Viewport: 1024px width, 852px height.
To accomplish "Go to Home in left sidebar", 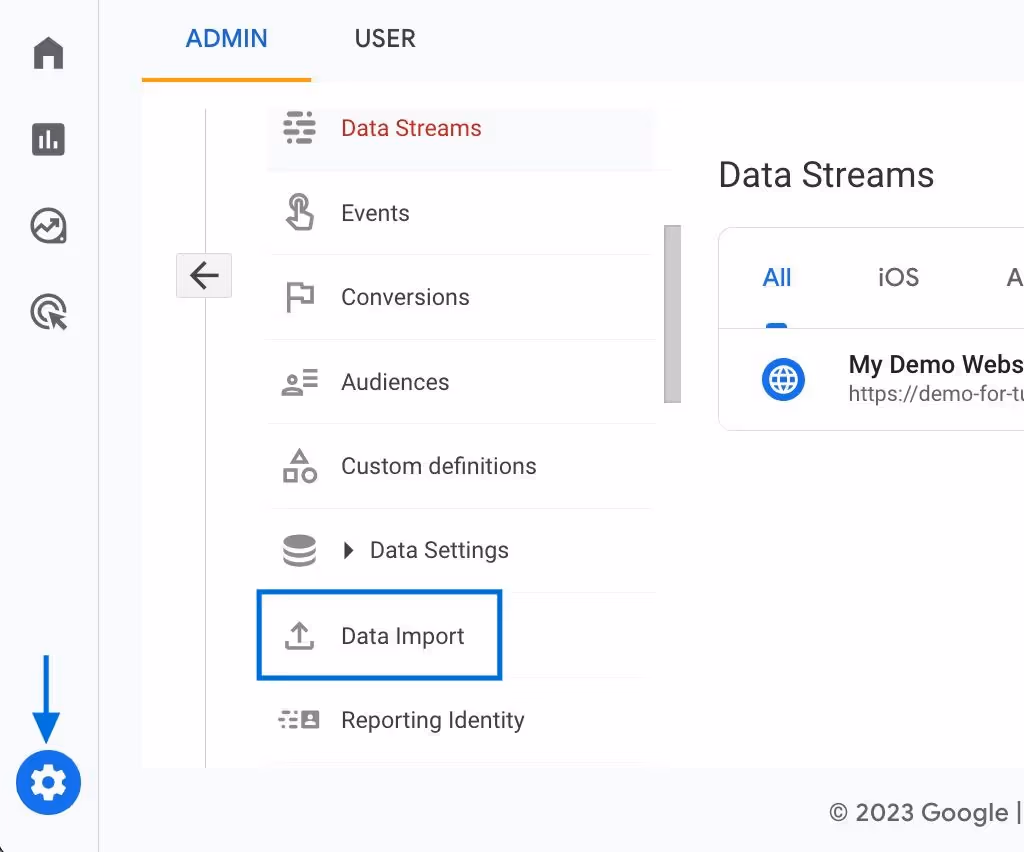I will [x=48, y=53].
